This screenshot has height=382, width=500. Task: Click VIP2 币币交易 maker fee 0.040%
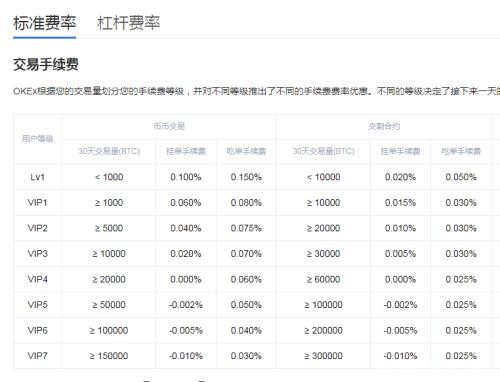point(186,228)
